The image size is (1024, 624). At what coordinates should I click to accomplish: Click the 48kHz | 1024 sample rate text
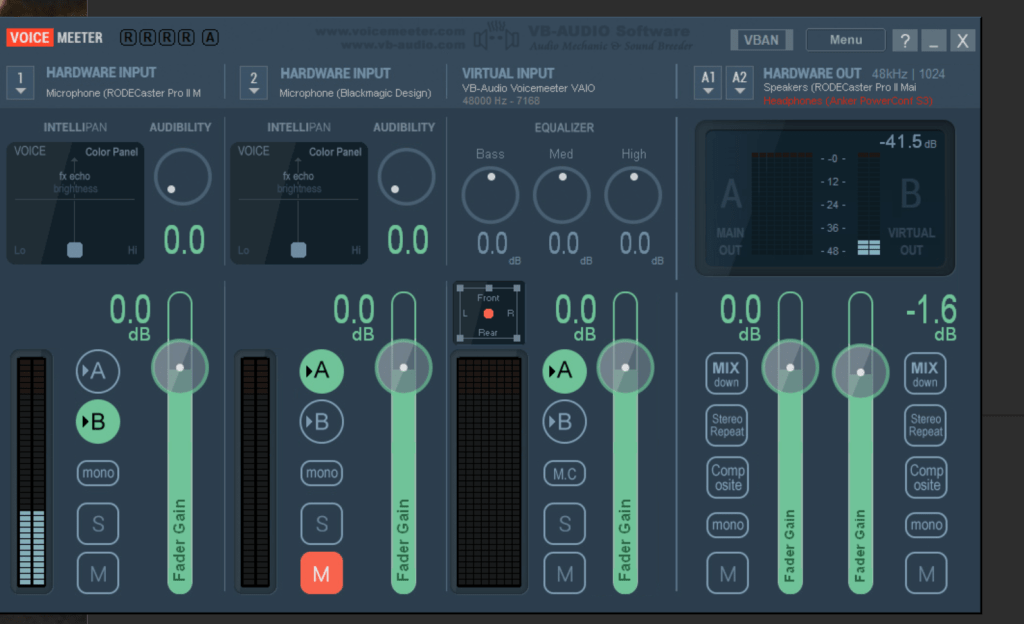pyautogui.click(x=908, y=74)
